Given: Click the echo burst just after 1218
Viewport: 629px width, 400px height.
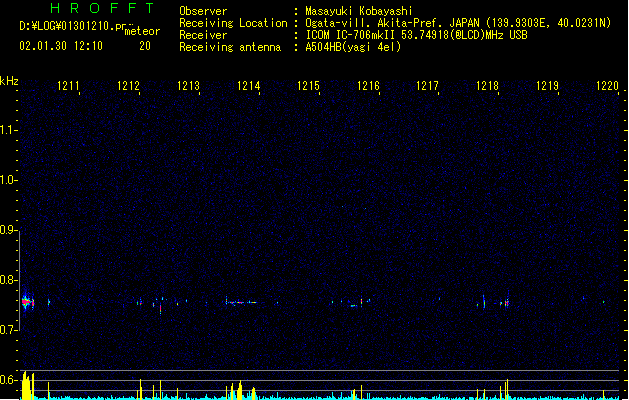Looking at the screenshot, I should (x=506, y=302).
